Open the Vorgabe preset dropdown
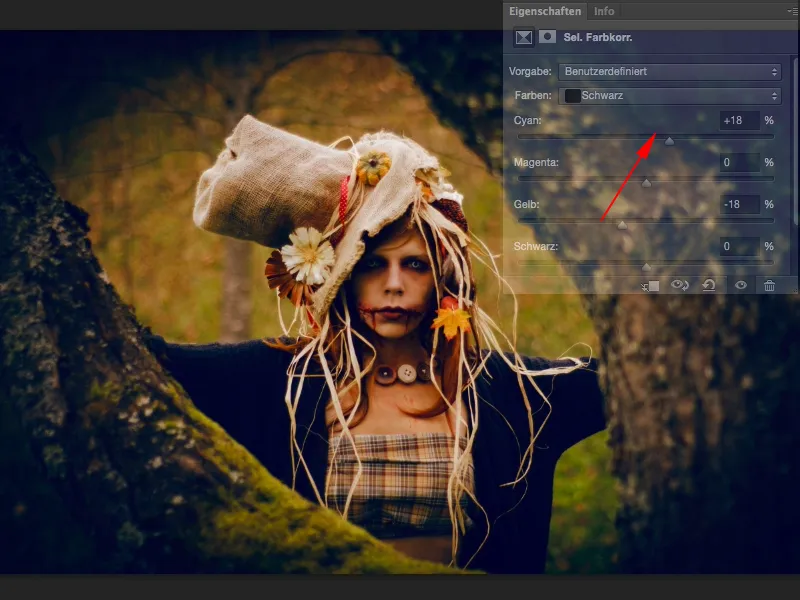Viewport: 800px width, 600px height. coord(669,71)
